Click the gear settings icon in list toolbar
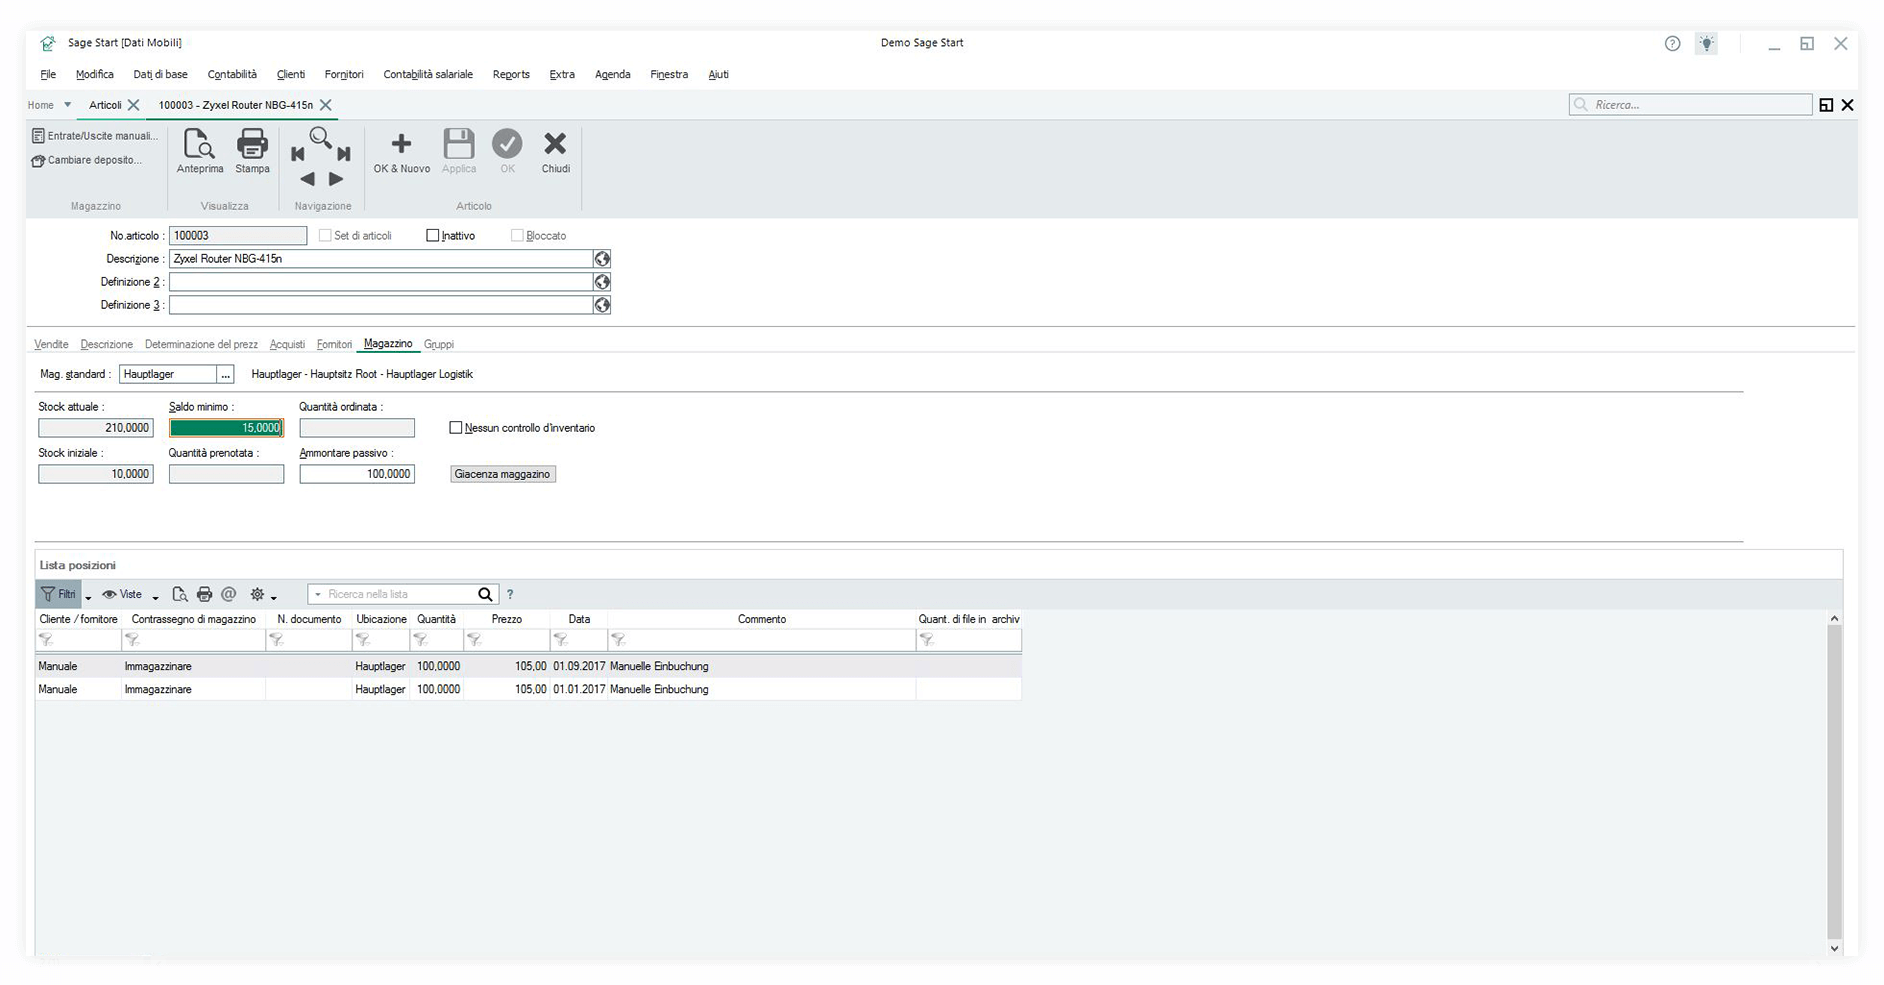The width and height of the screenshot is (1884, 985). [x=257, y=594]
